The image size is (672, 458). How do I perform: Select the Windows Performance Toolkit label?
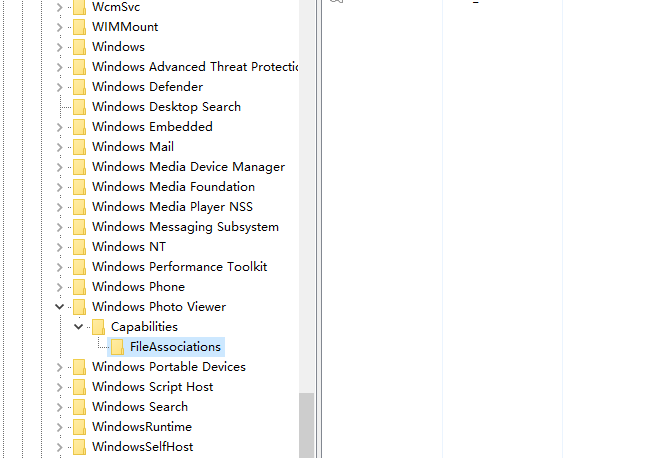[180, 266]
